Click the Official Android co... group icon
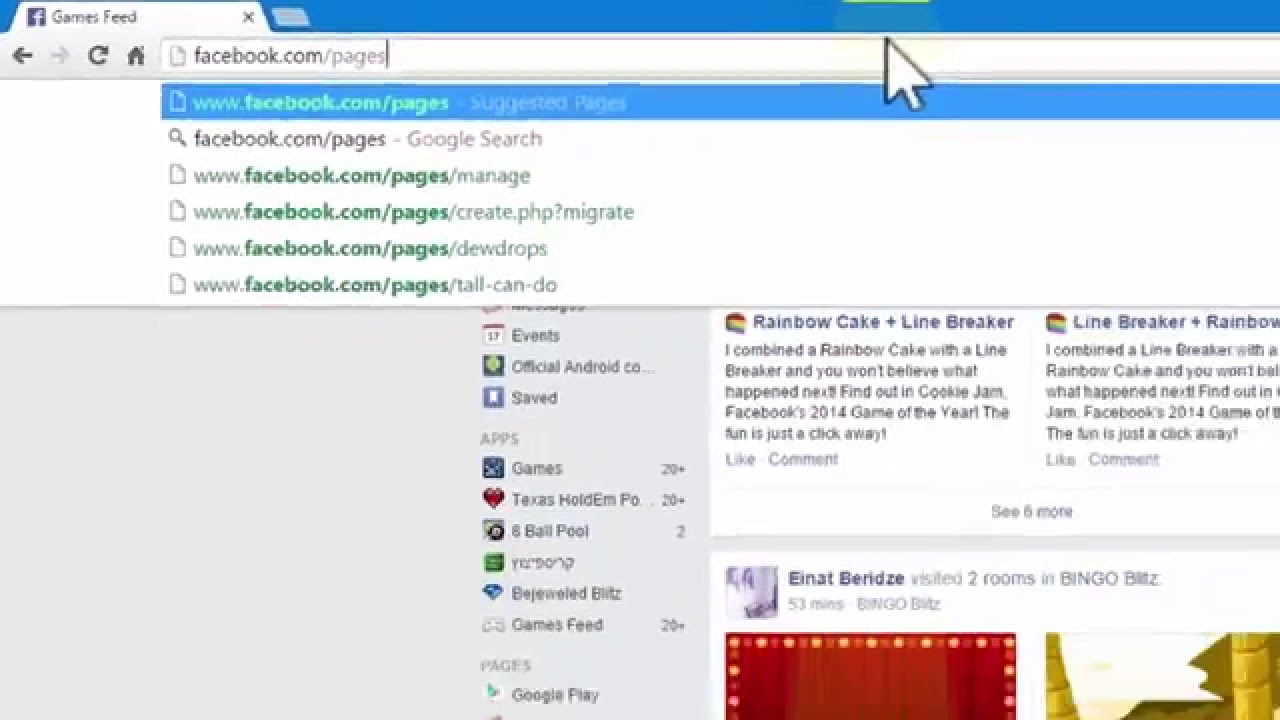The width and height of the screenshot is (1280, 720). click(493, 366)
